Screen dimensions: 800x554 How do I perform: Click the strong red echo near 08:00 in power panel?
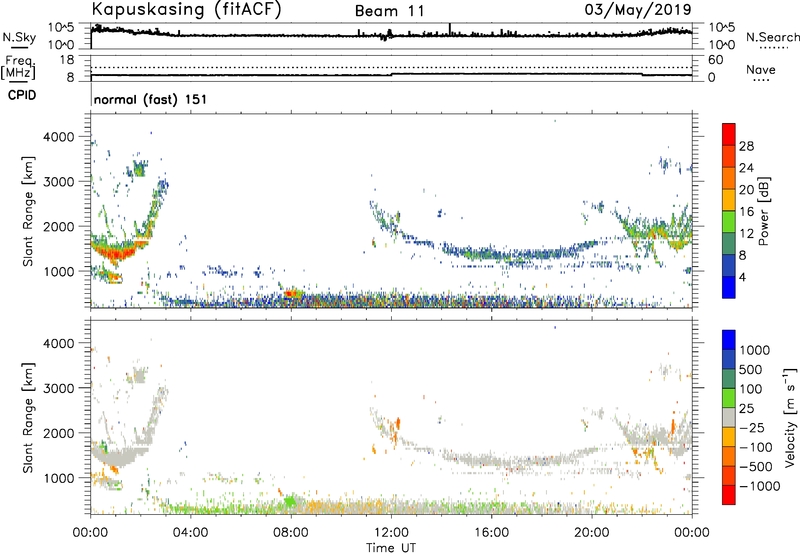click(x=292, y=294)
